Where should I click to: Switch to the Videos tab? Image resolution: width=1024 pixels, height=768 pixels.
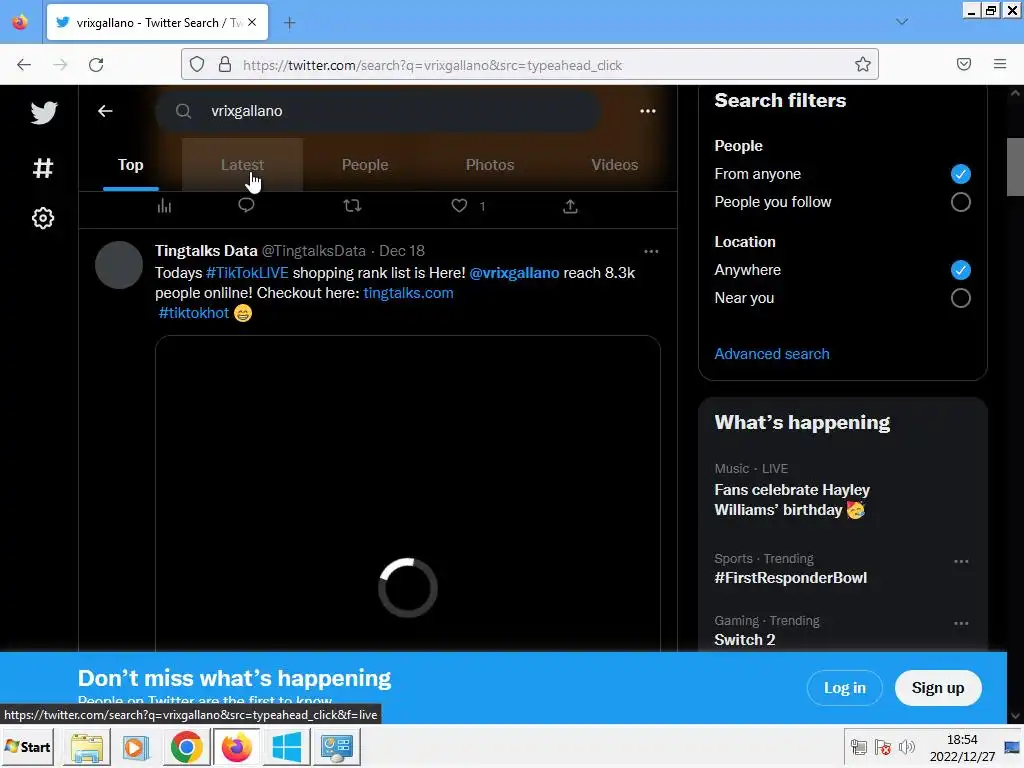pos(615,165)
